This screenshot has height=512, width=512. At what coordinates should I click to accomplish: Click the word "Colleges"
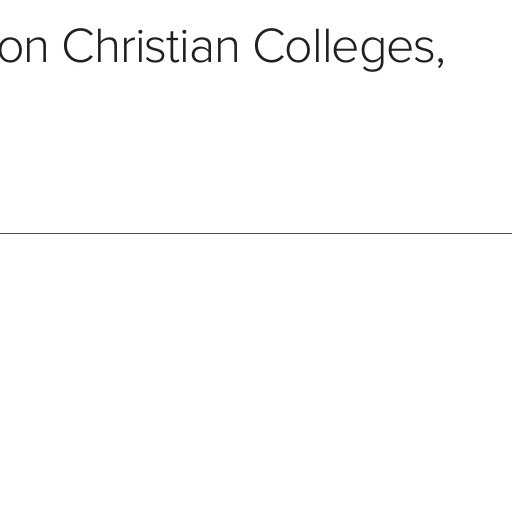coord(345,49)
